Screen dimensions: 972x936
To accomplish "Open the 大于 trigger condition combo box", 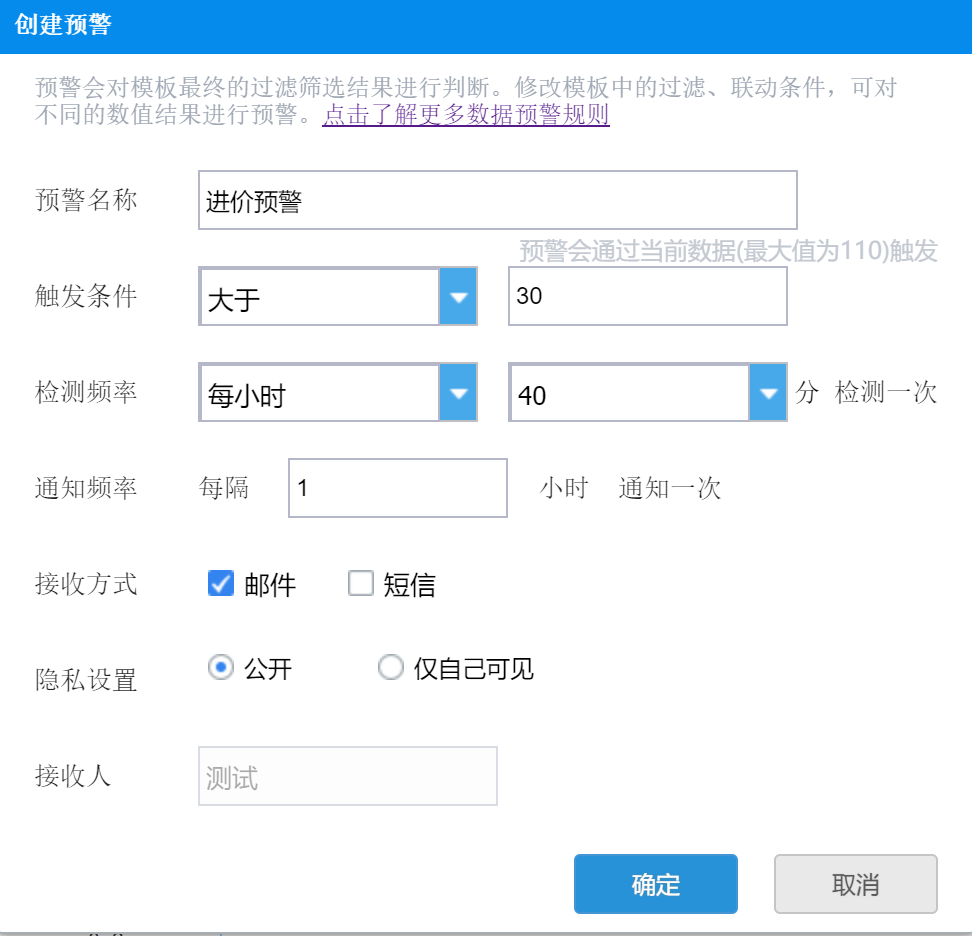I will tap(320, 297).
